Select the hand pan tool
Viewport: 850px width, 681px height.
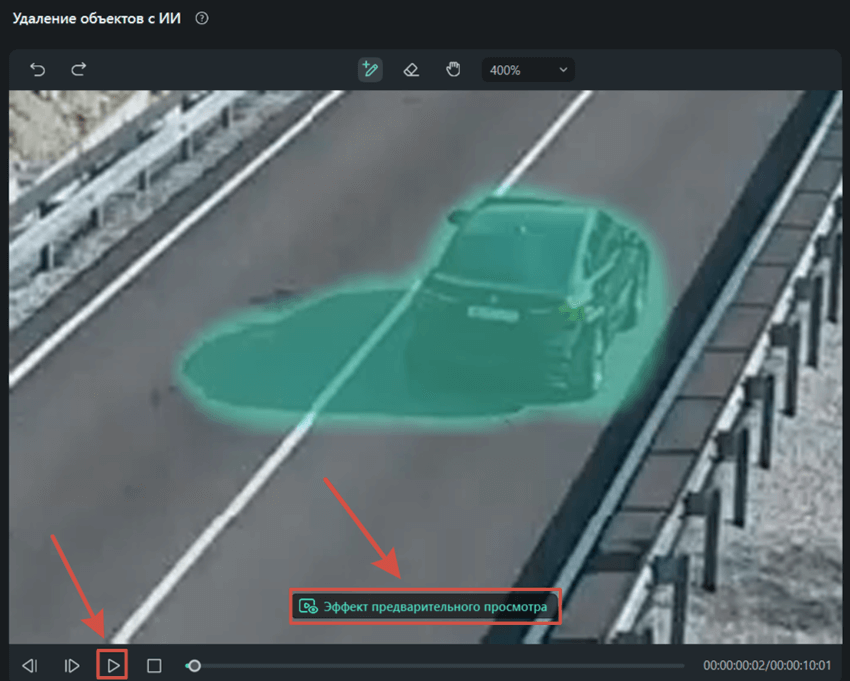(x=453, y=69)
